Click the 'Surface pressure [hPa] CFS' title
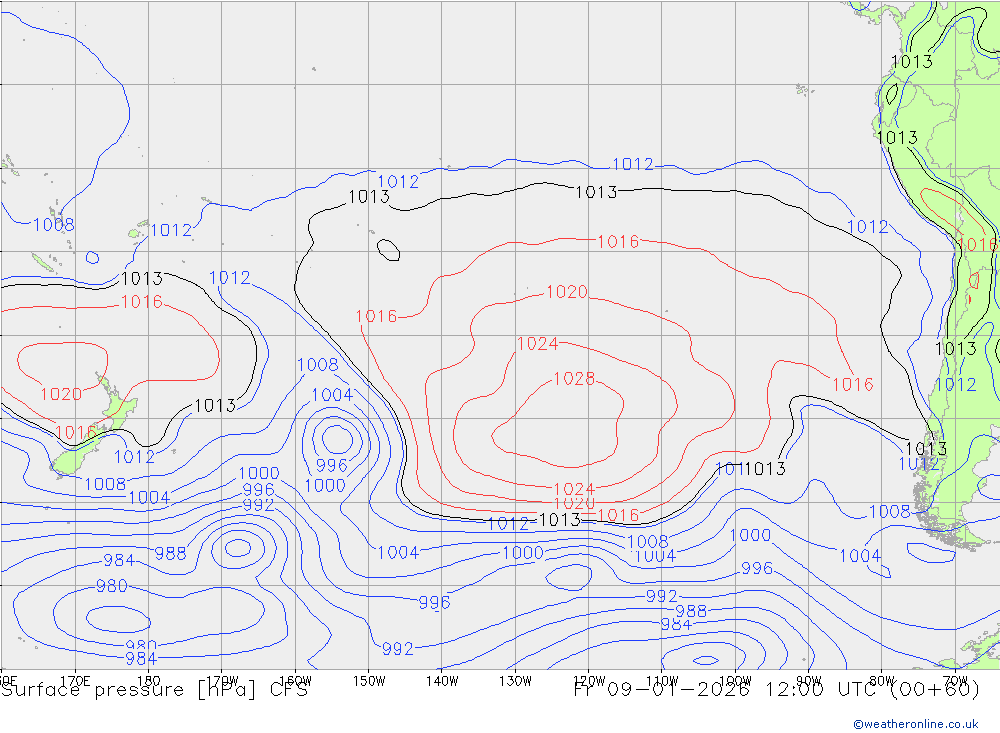Viewport: 1000px width, 733px height. coord(154,690)
